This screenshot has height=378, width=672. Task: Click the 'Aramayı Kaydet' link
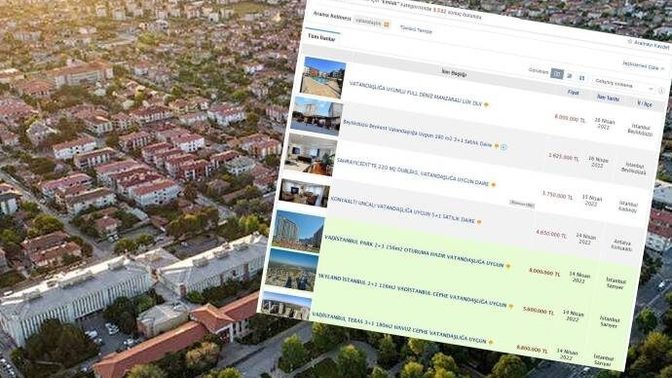tap(651, 44)
